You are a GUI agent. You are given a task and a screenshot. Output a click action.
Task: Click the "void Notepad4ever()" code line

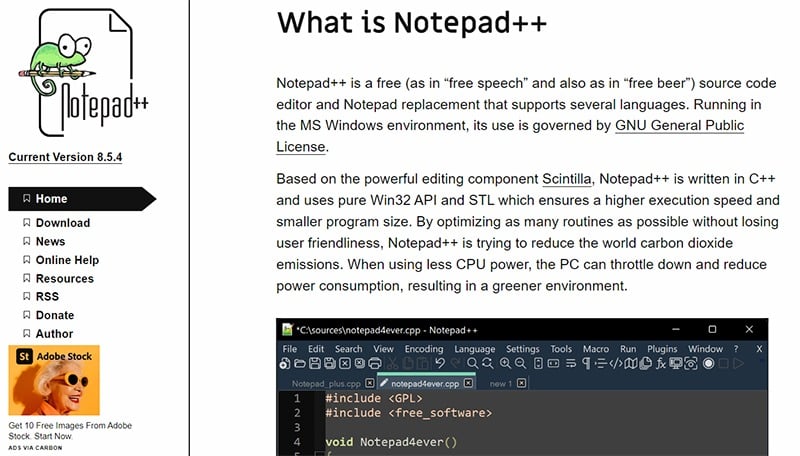coord(391,442)
